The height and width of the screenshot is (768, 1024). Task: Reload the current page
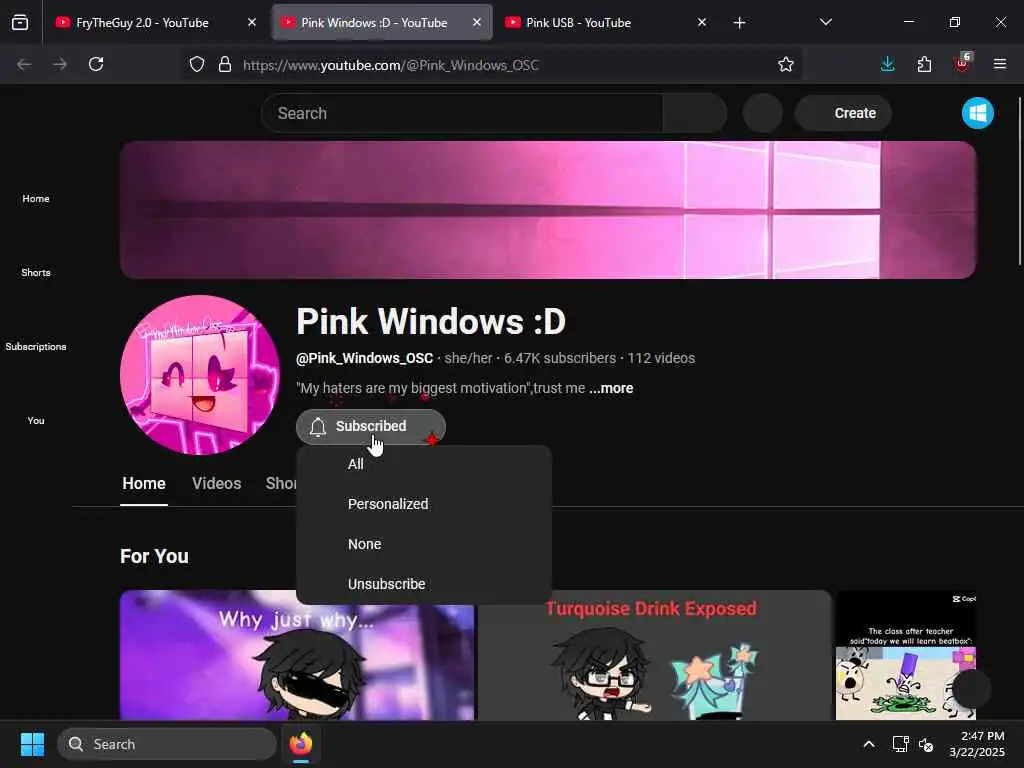click(96, 64)
